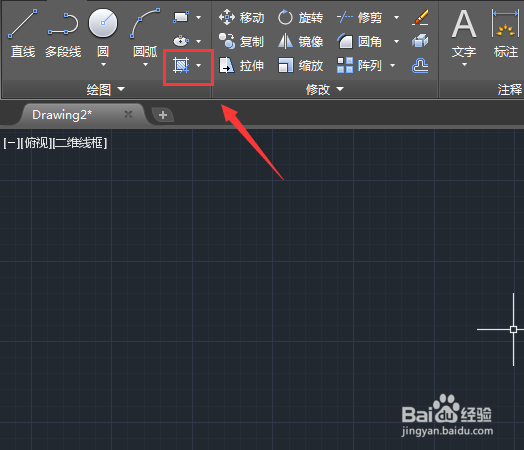Select the Rectangle tool icon
Screen dimensions: 524x450
tap(181, 17)
